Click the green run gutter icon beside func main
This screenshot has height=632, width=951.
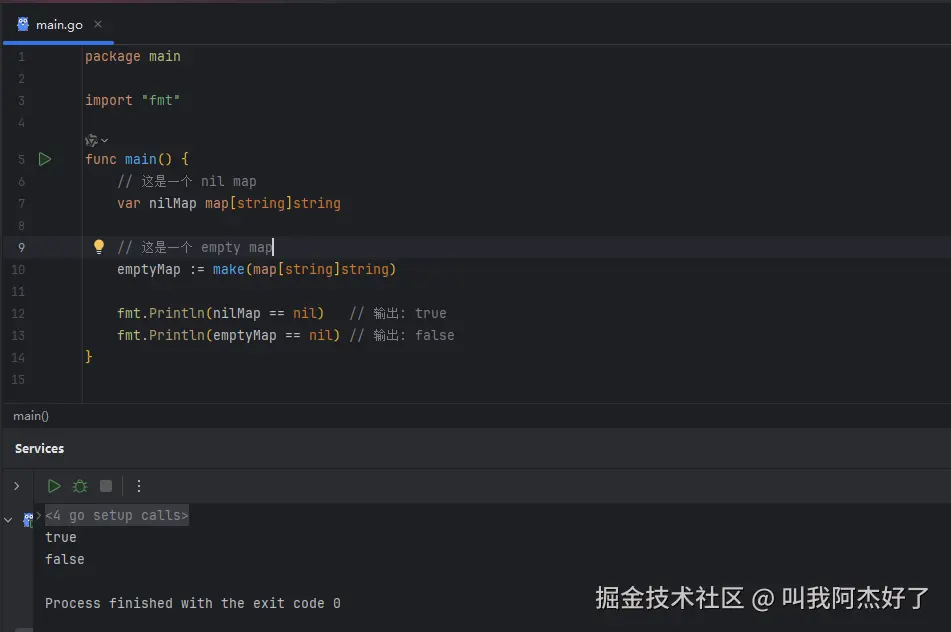pos(44,159)
